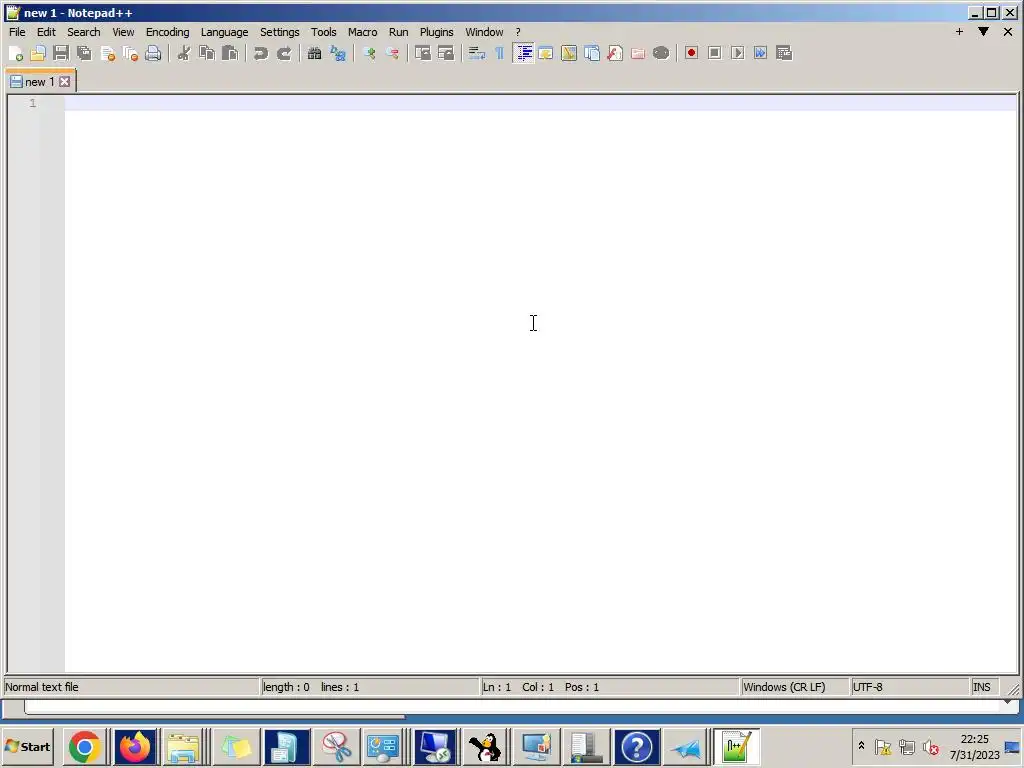Close the 'new 1' tab with its X

65,82
